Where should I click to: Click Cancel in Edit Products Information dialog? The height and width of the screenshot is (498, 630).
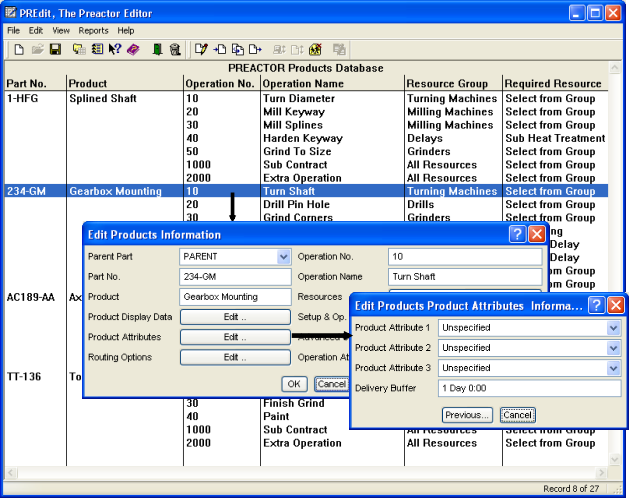(331, 384)
